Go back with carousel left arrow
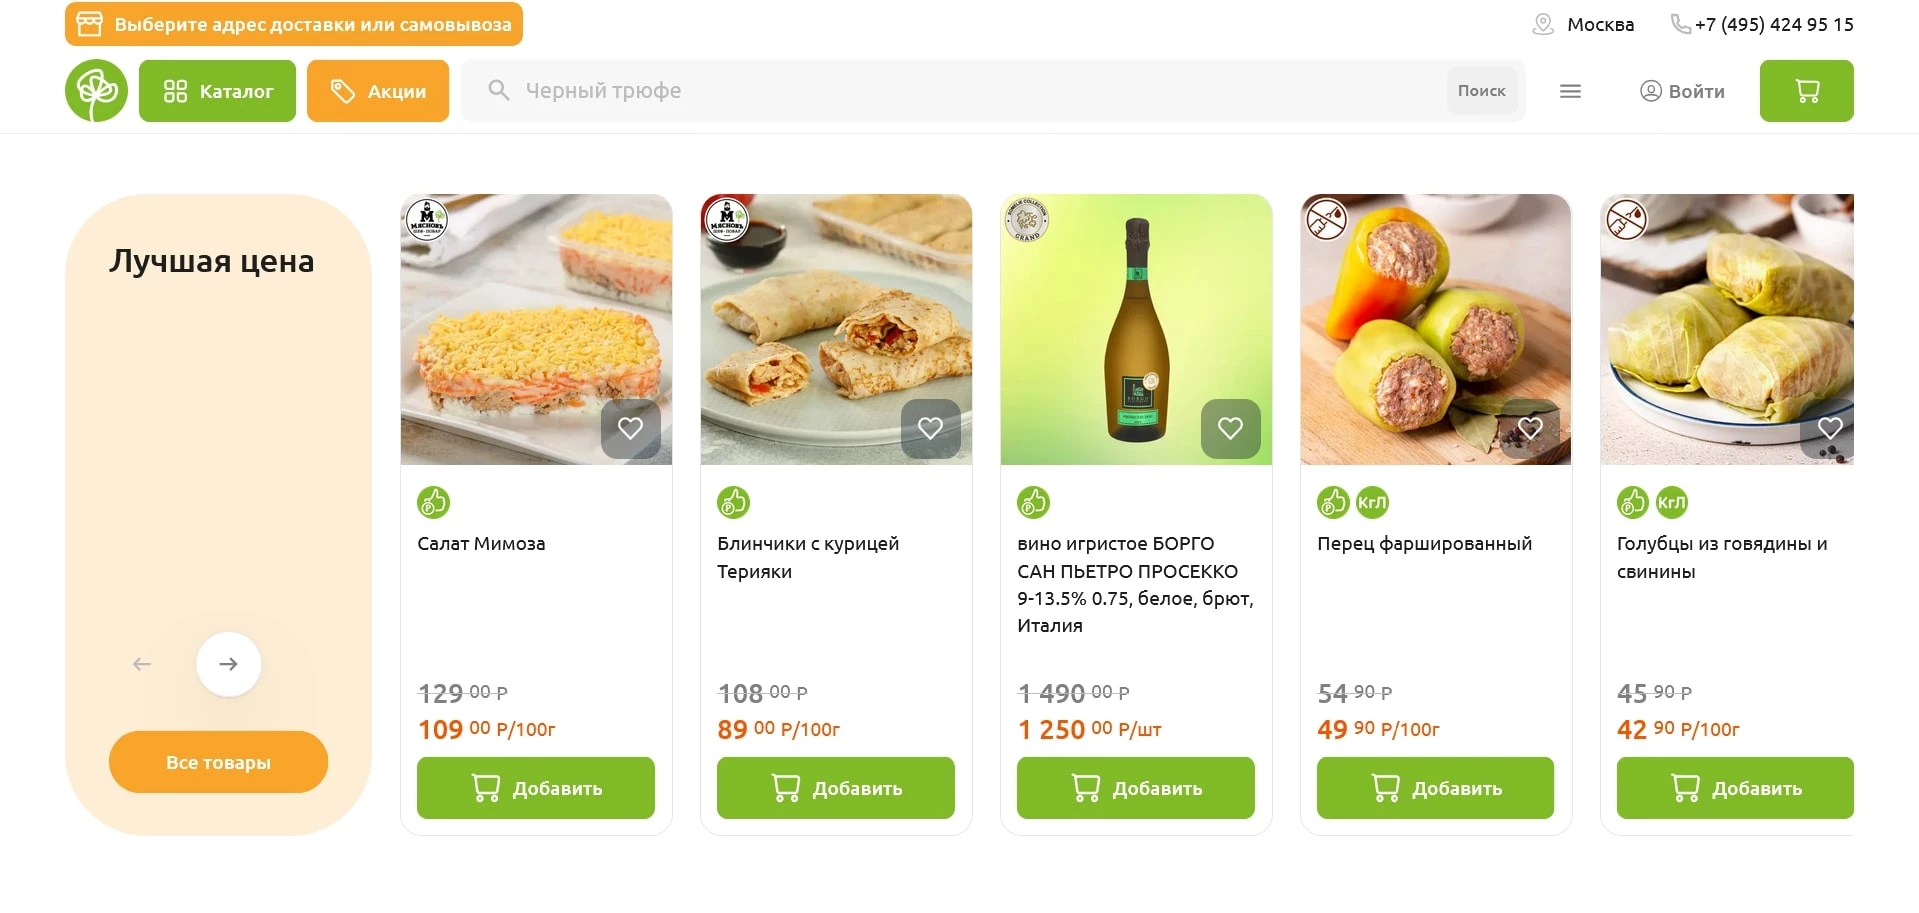 [x=142, y=664]
